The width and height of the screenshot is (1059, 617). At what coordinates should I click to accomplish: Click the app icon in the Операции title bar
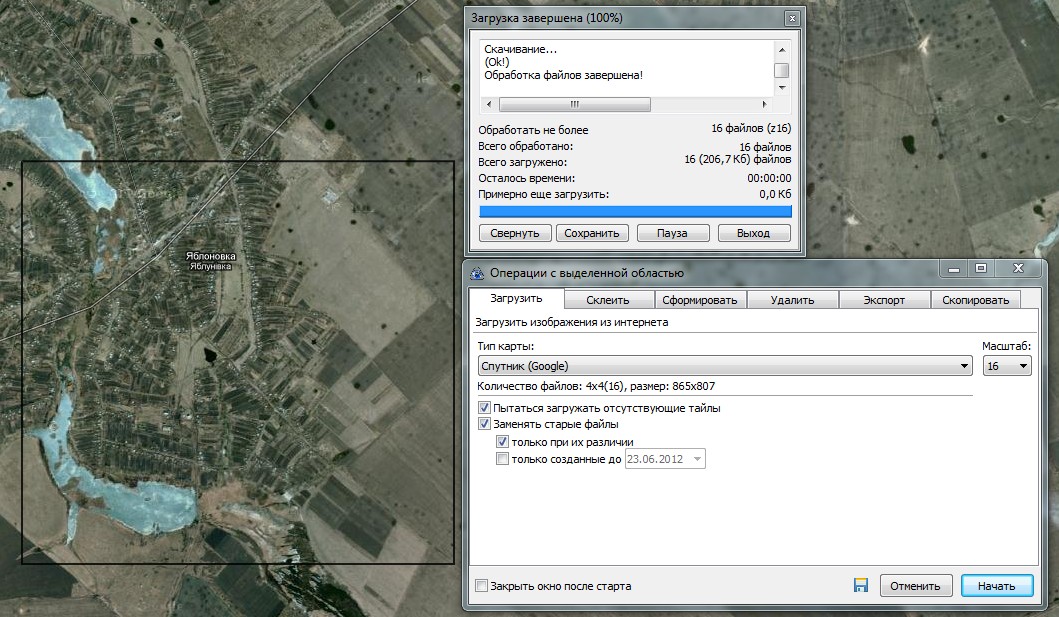[477, 272]
